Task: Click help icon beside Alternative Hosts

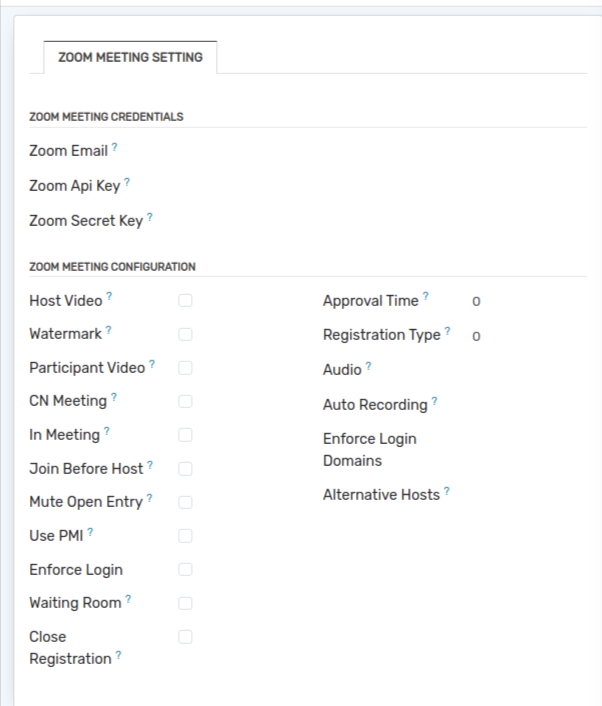Action: (x=447, y=491)
